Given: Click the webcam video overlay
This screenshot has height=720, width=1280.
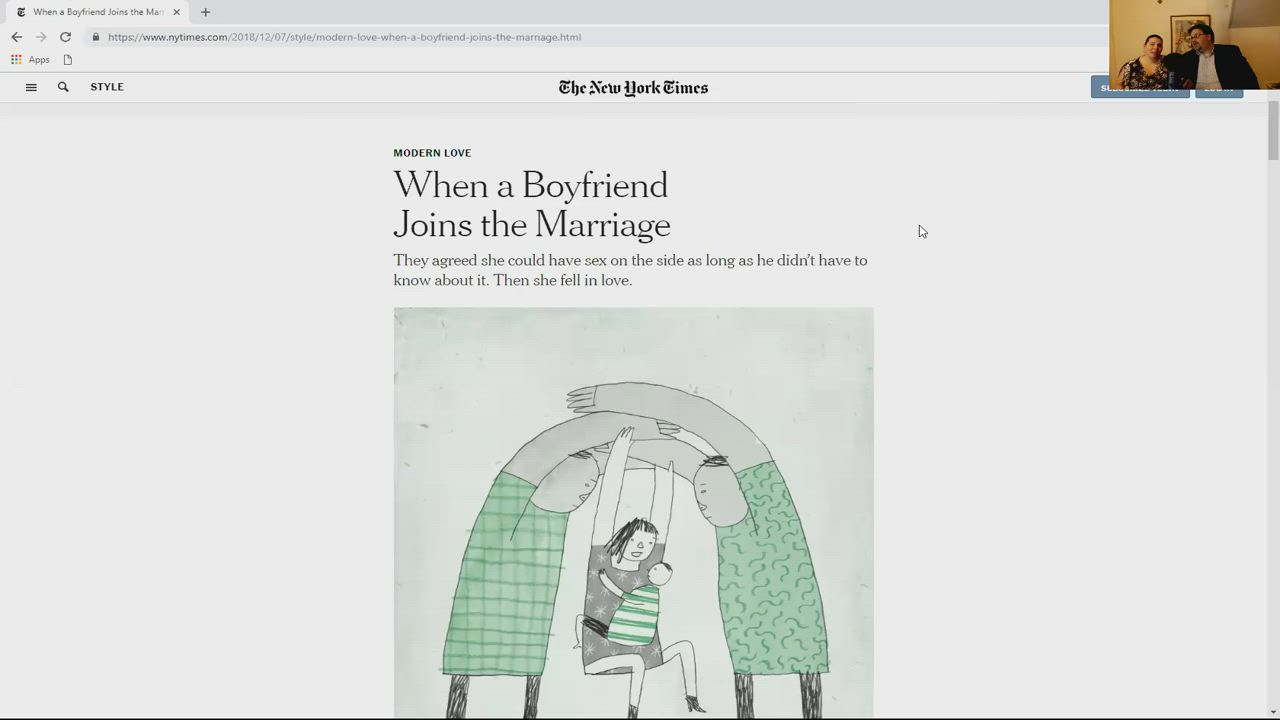Looking at the screenshot, I should tap(1193, 44).
